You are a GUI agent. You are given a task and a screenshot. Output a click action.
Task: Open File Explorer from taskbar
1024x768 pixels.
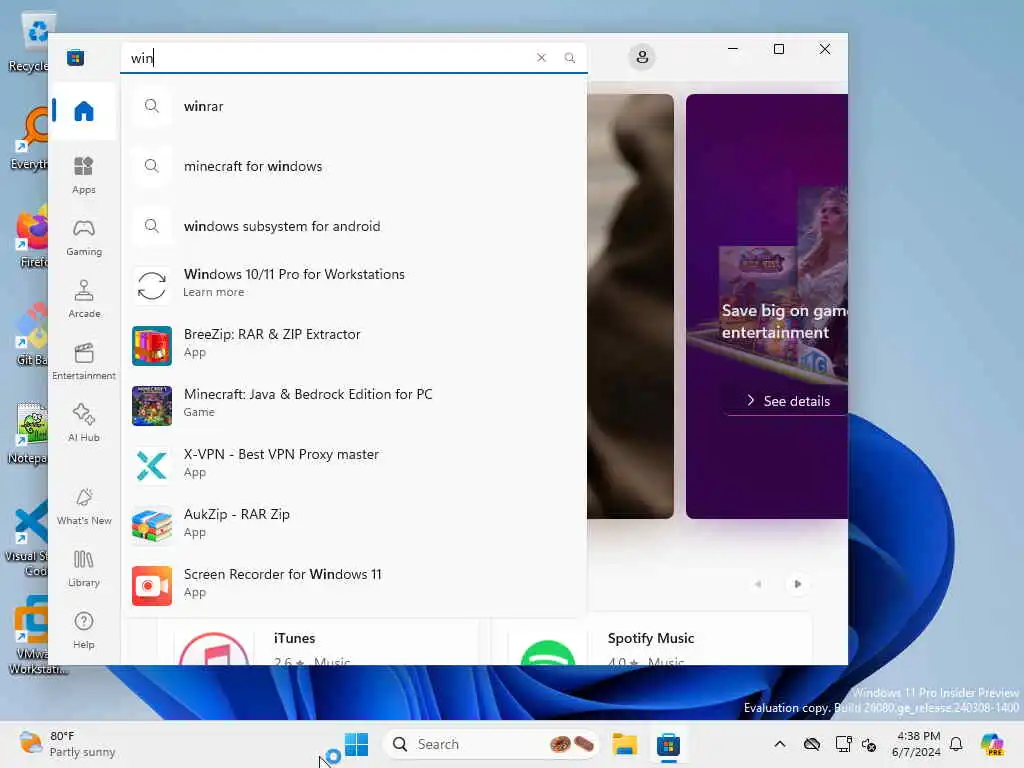coord(624,744)
